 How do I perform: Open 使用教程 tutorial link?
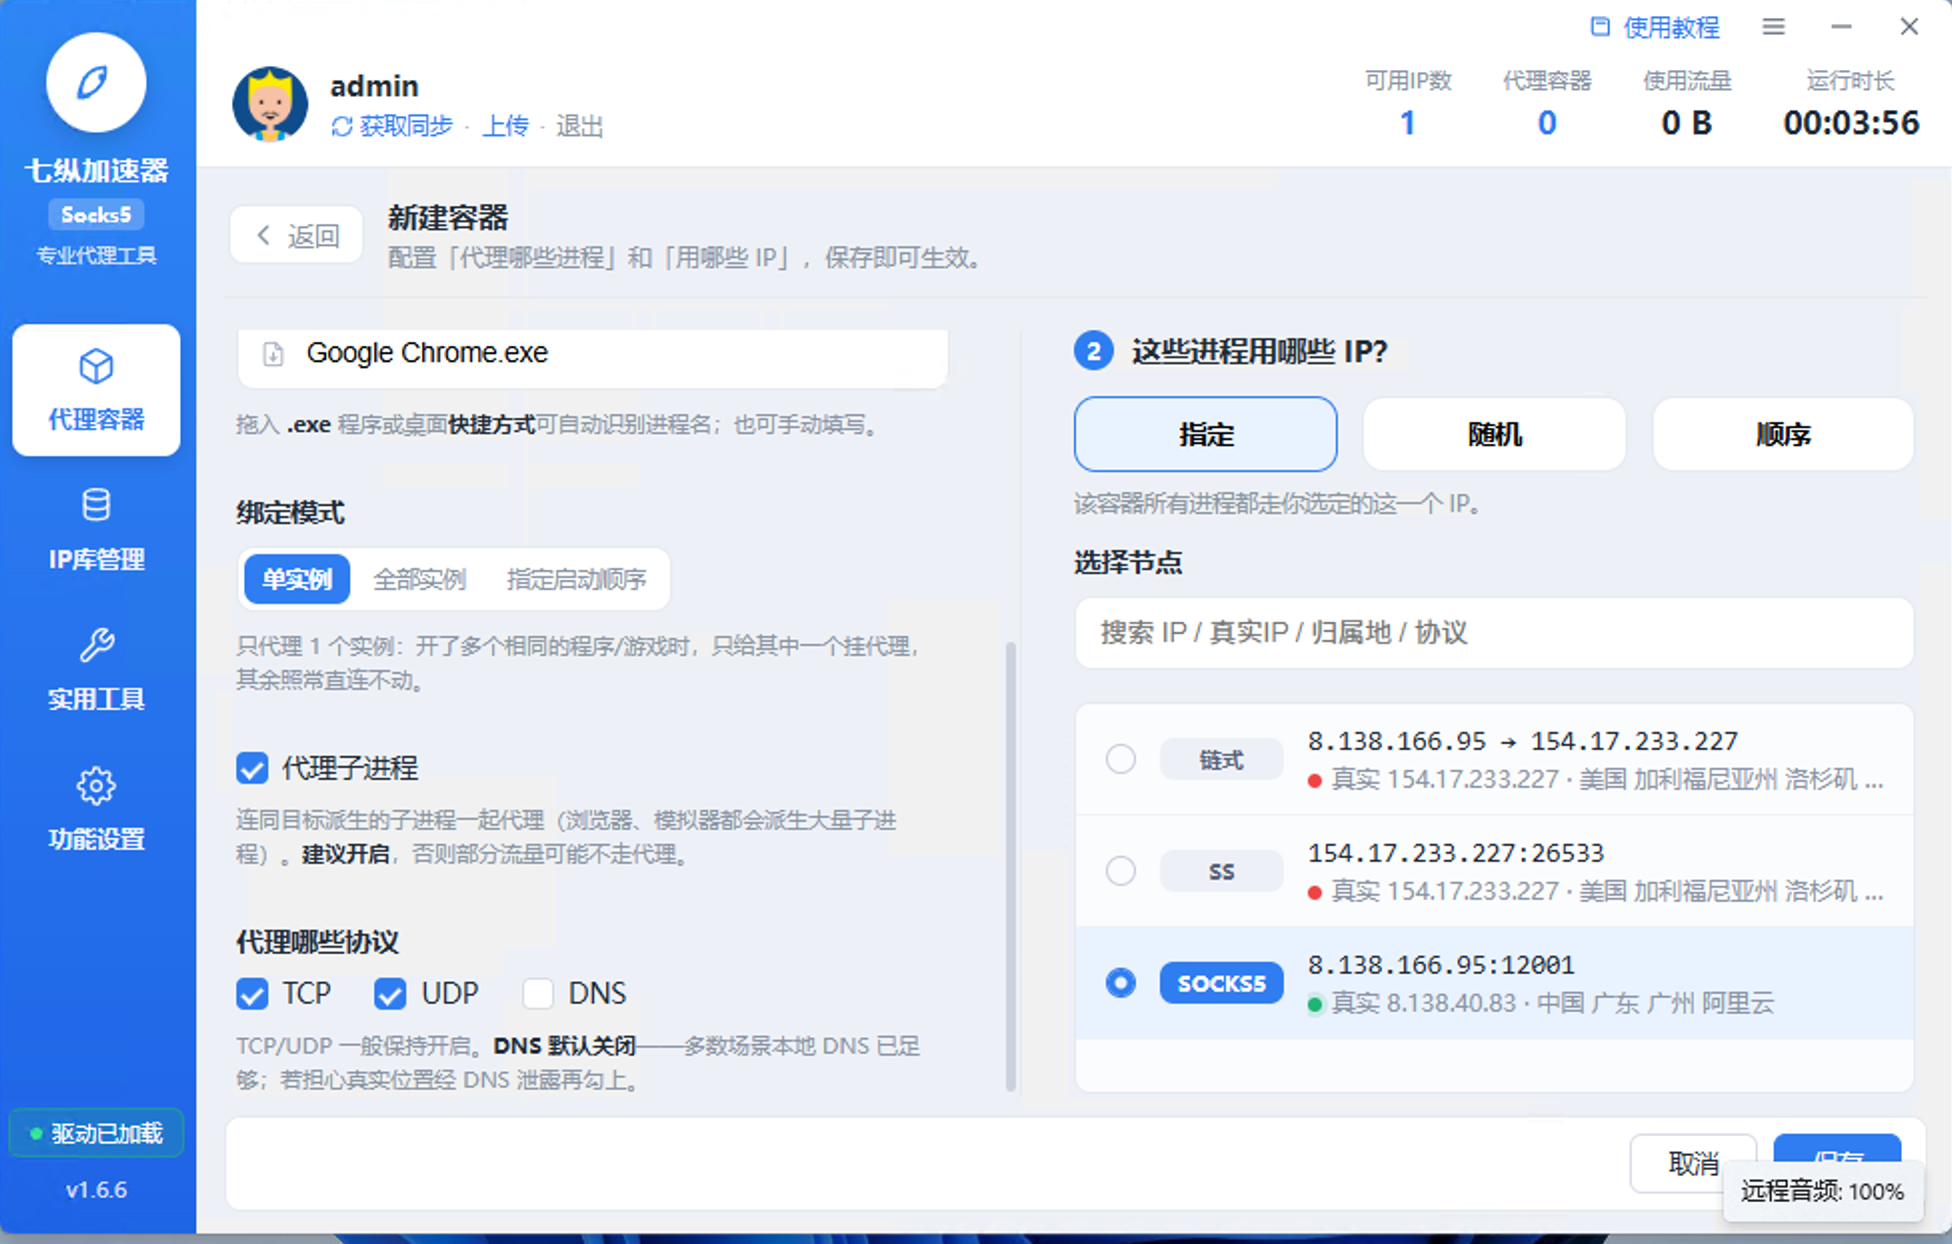point(1671,27)
